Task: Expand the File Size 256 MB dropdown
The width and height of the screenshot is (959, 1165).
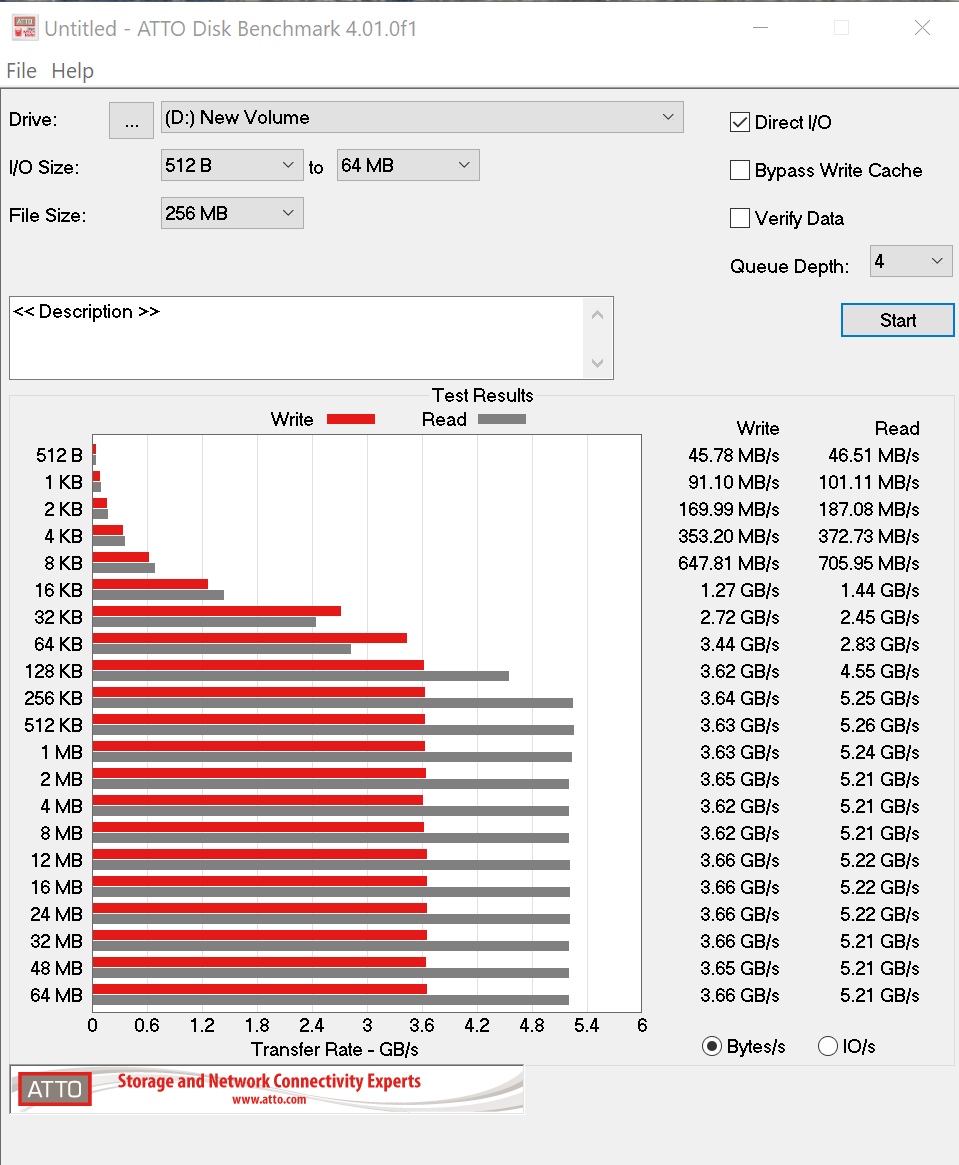Action: pyautogui.click(x=231, y=213)
